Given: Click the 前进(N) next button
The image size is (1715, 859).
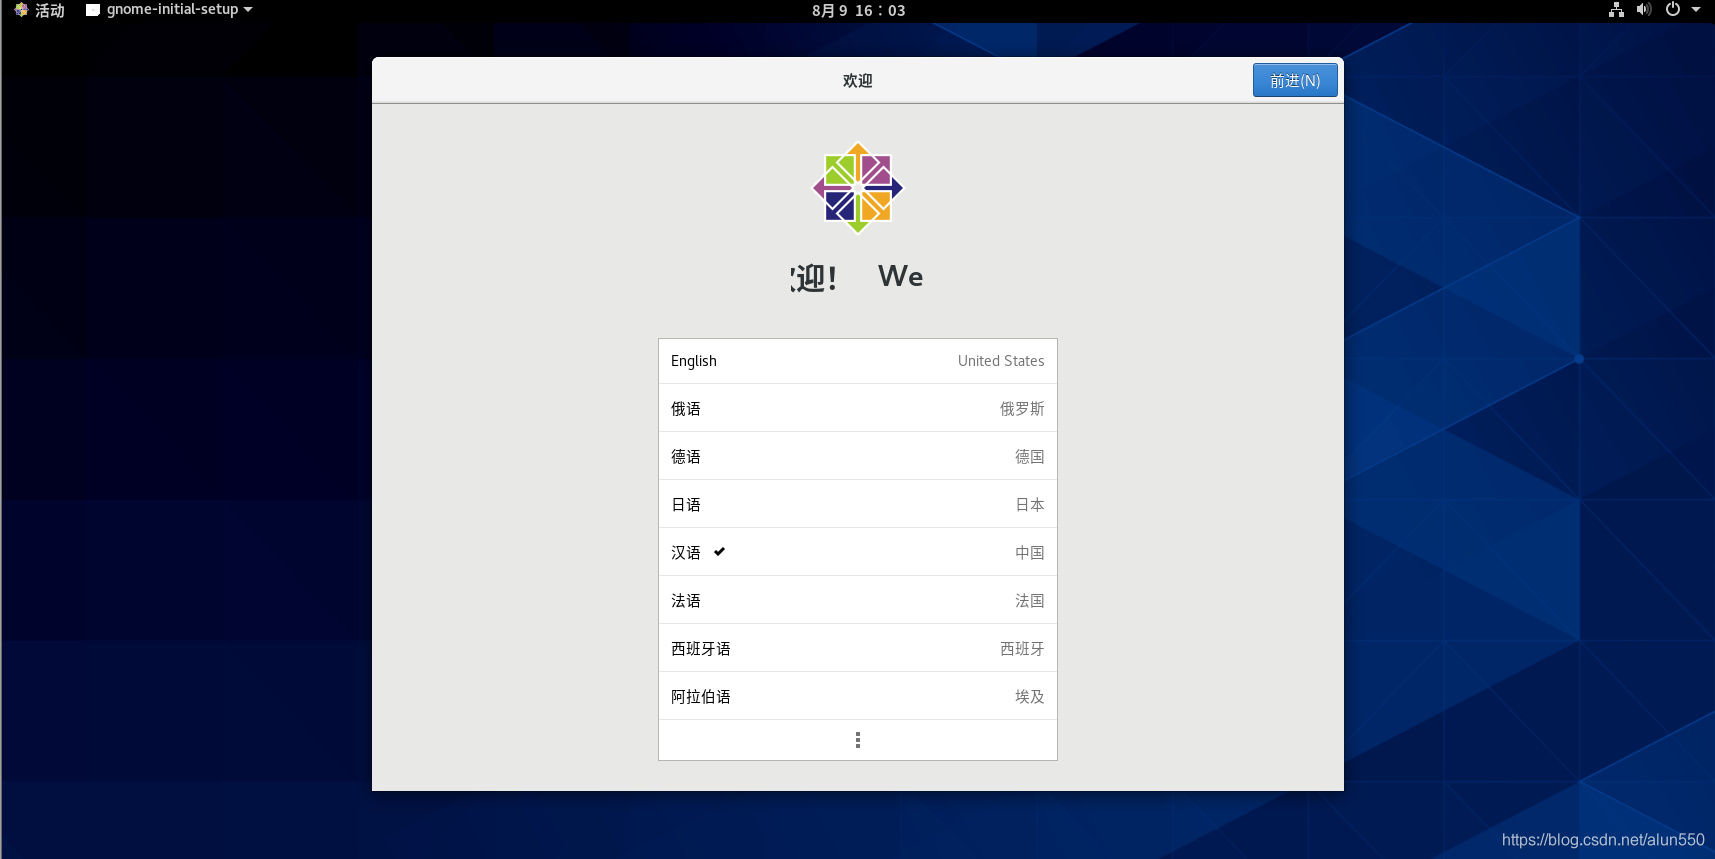Looking at the screenshot, I should click(x=1295, y=80).
